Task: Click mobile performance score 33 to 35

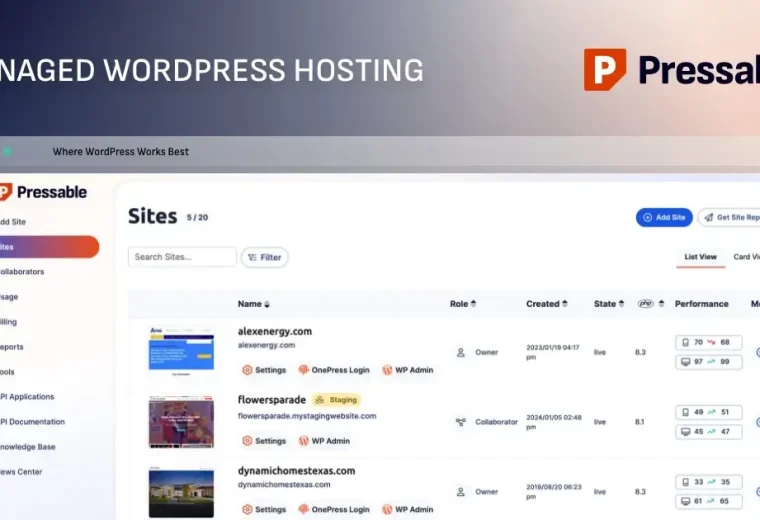Action: tap(709, 482)
